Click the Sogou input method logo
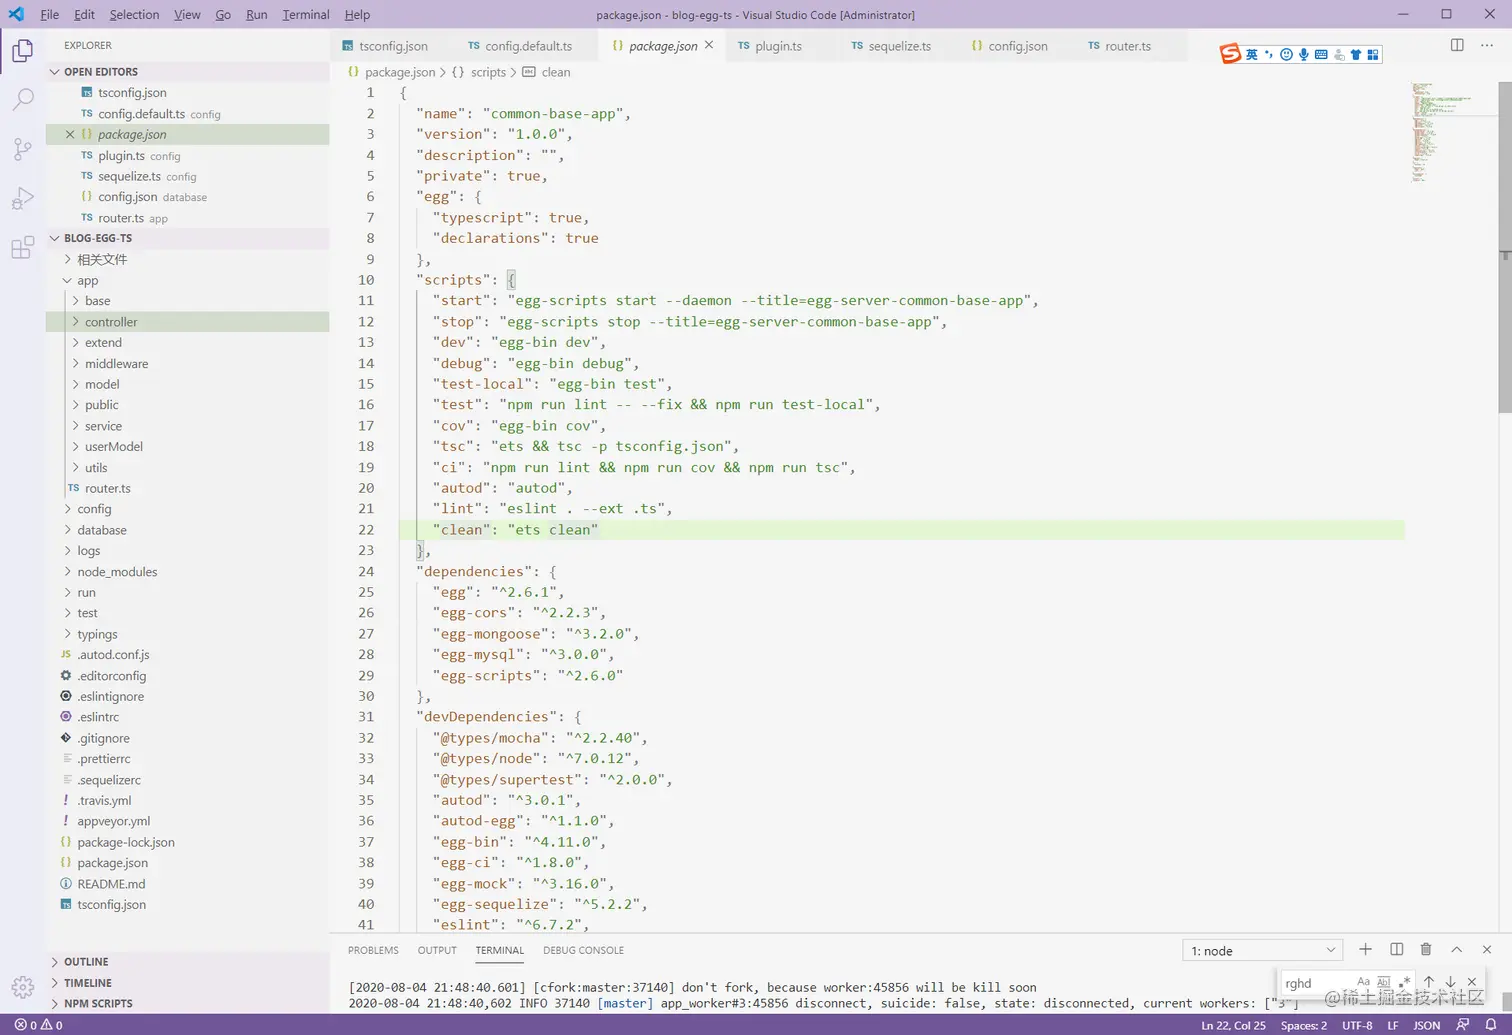Image resolution: width=1512 pixels, height=1035 pixels. [x=1230, y=54]
